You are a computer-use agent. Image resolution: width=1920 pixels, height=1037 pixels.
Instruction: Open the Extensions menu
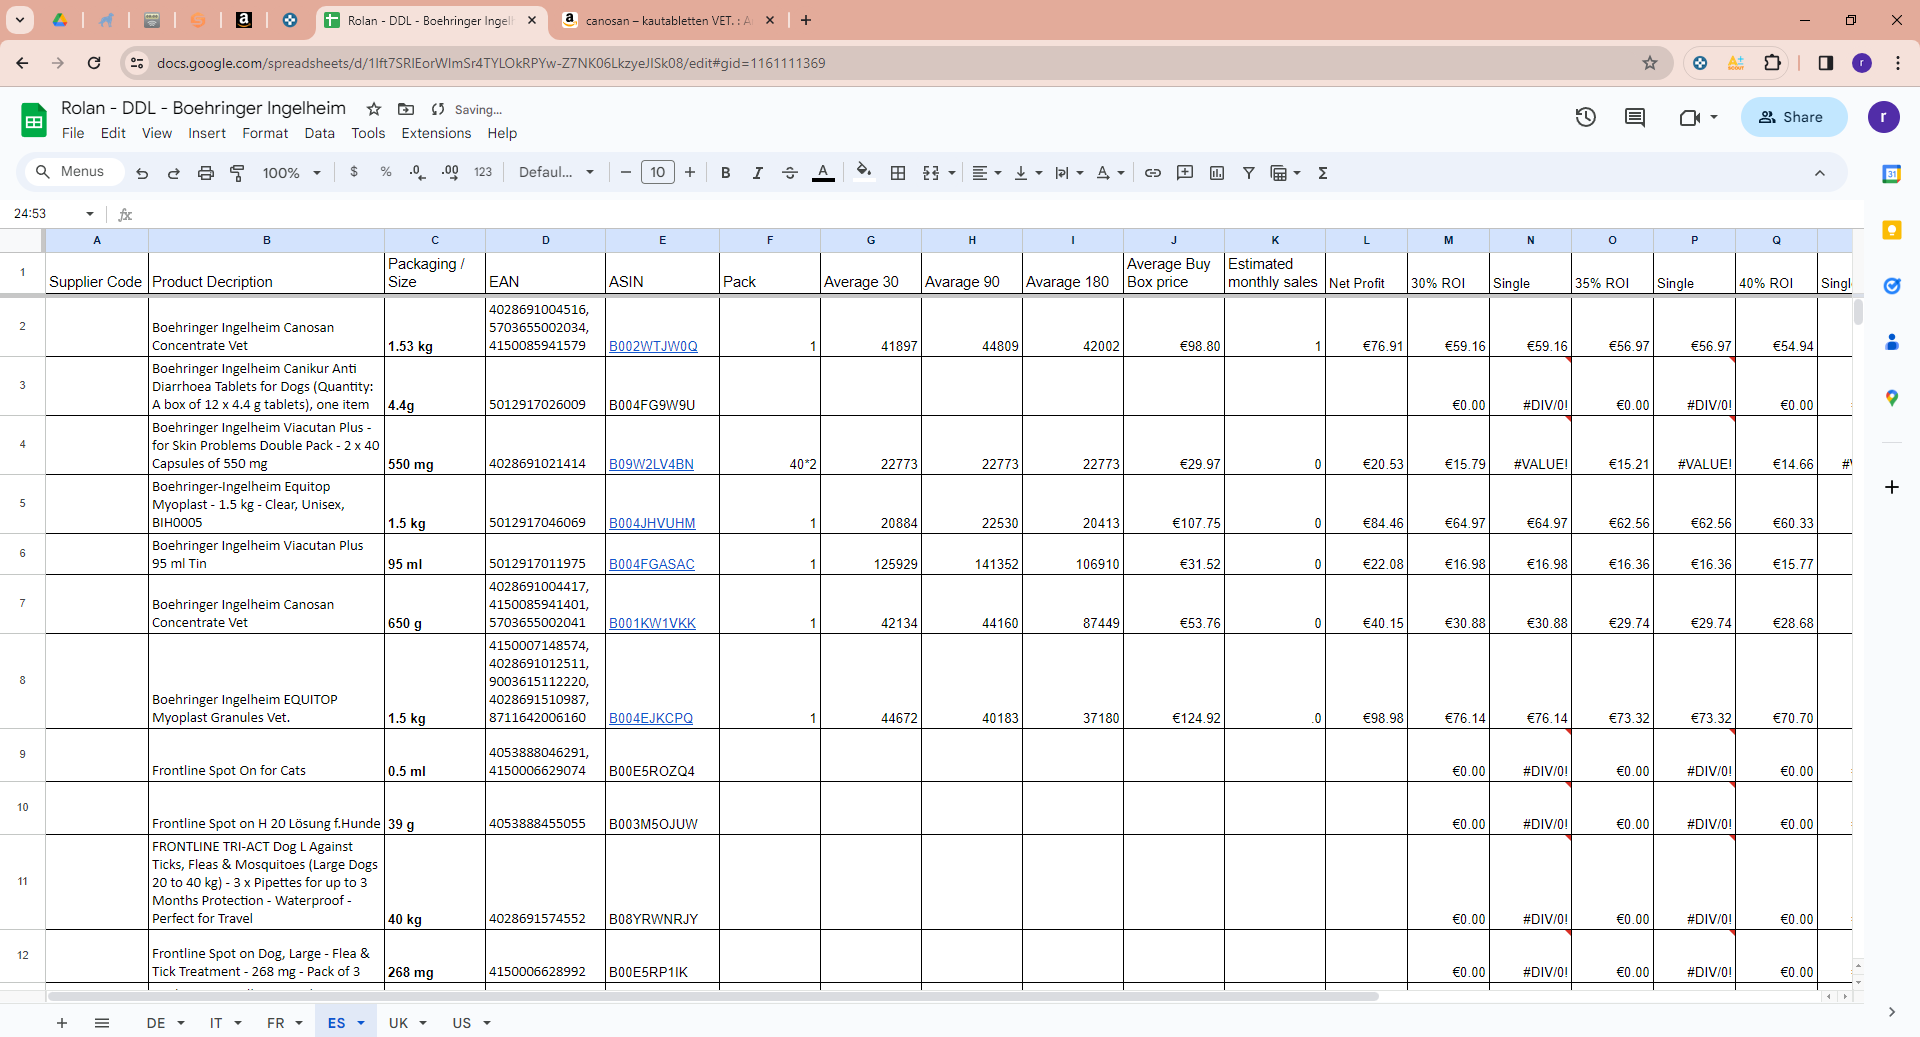point(436,133)
